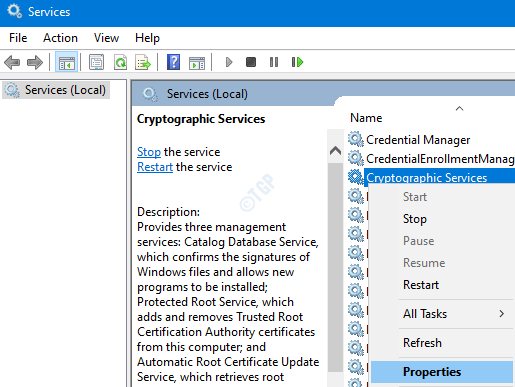Click the Description: label text

click(x=168, y=212)
